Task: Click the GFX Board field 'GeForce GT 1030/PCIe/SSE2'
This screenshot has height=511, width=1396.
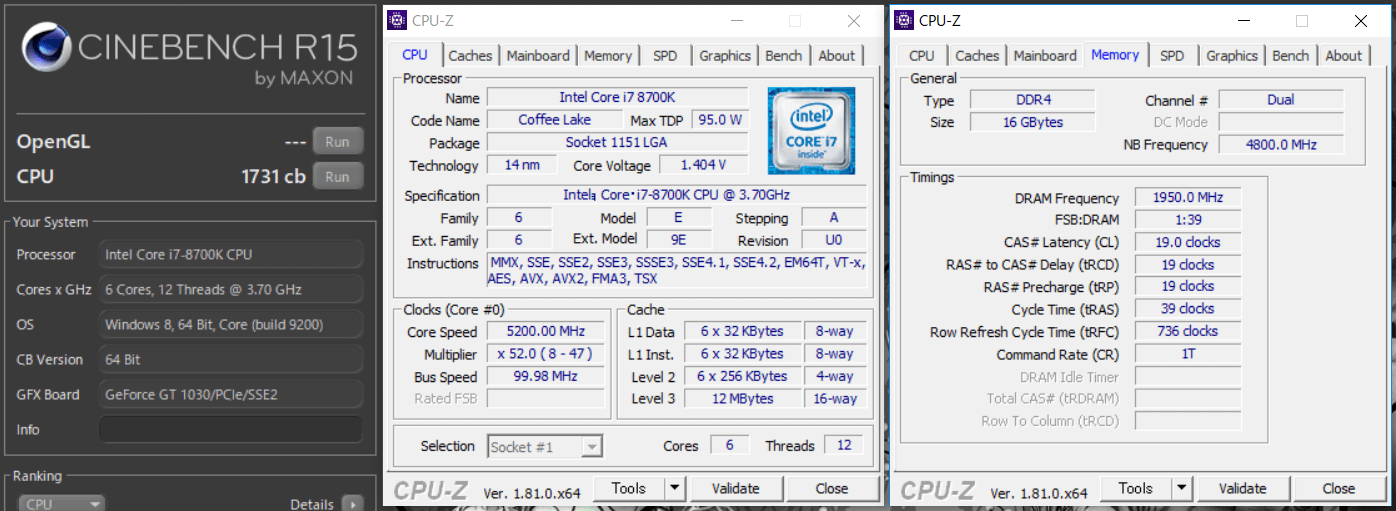Action: (230, 394)
